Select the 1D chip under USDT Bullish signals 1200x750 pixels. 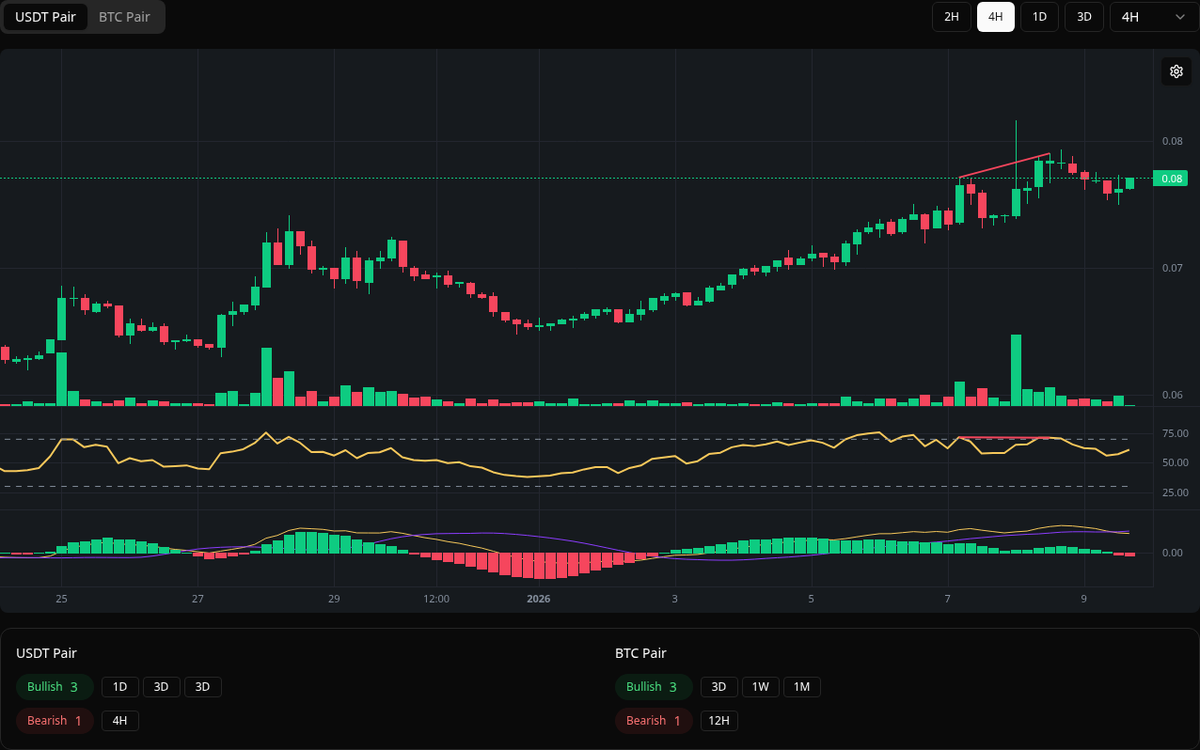click(119, 687)
